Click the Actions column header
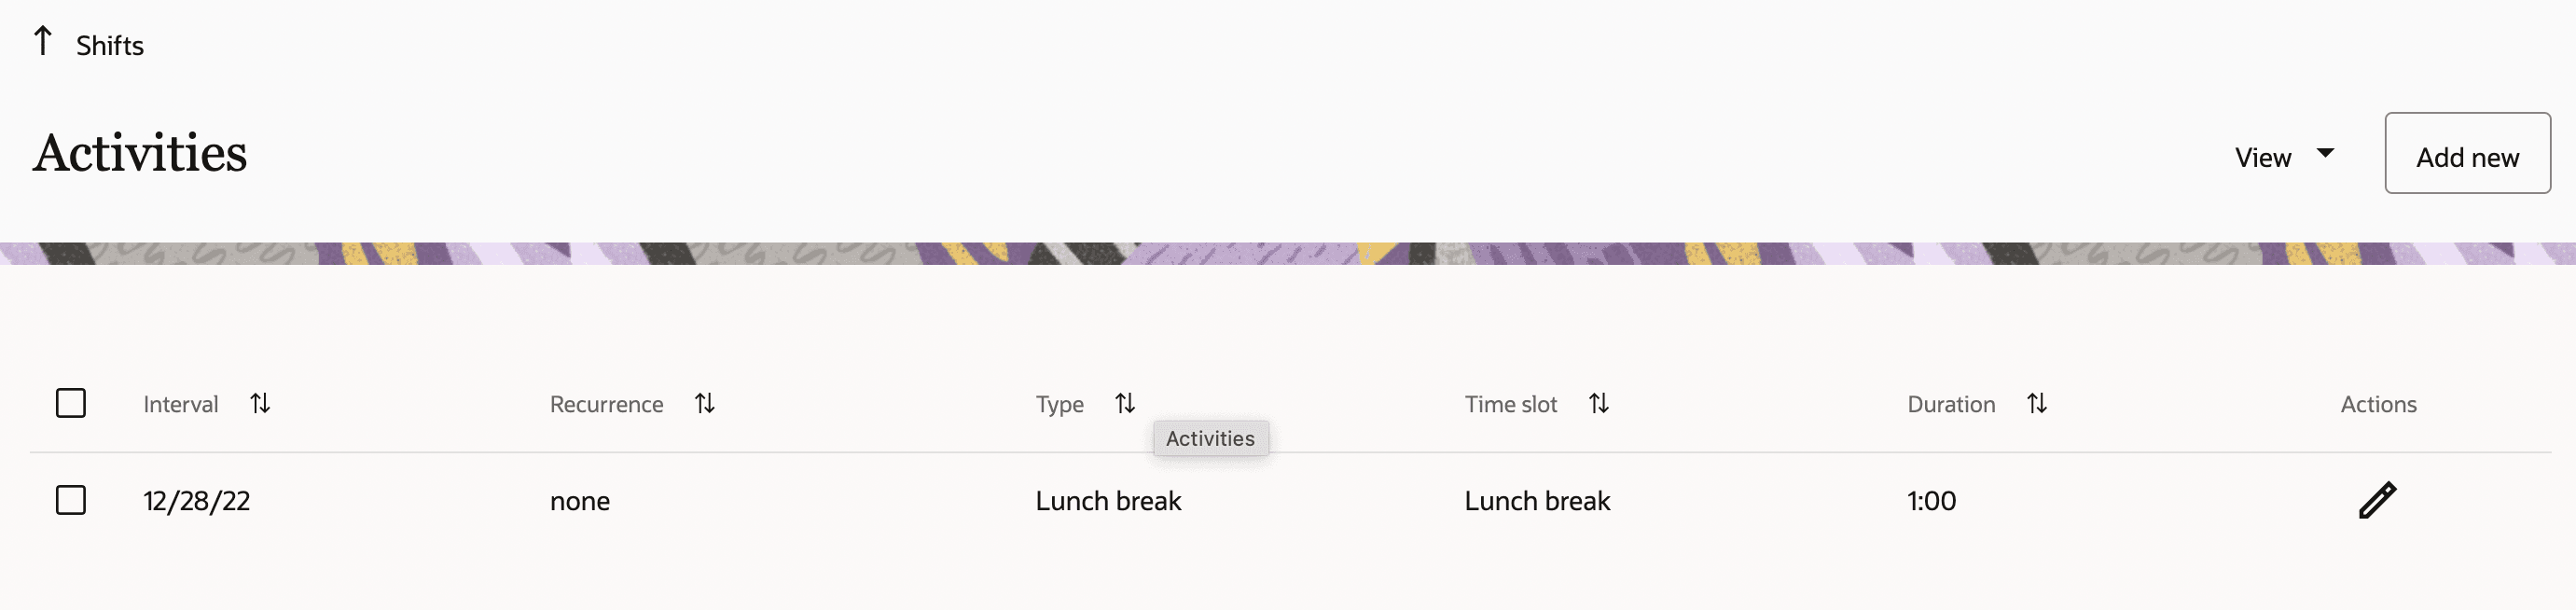Image resolution: width=2576 pixels, height=610 pixels. pos(2378,404)
